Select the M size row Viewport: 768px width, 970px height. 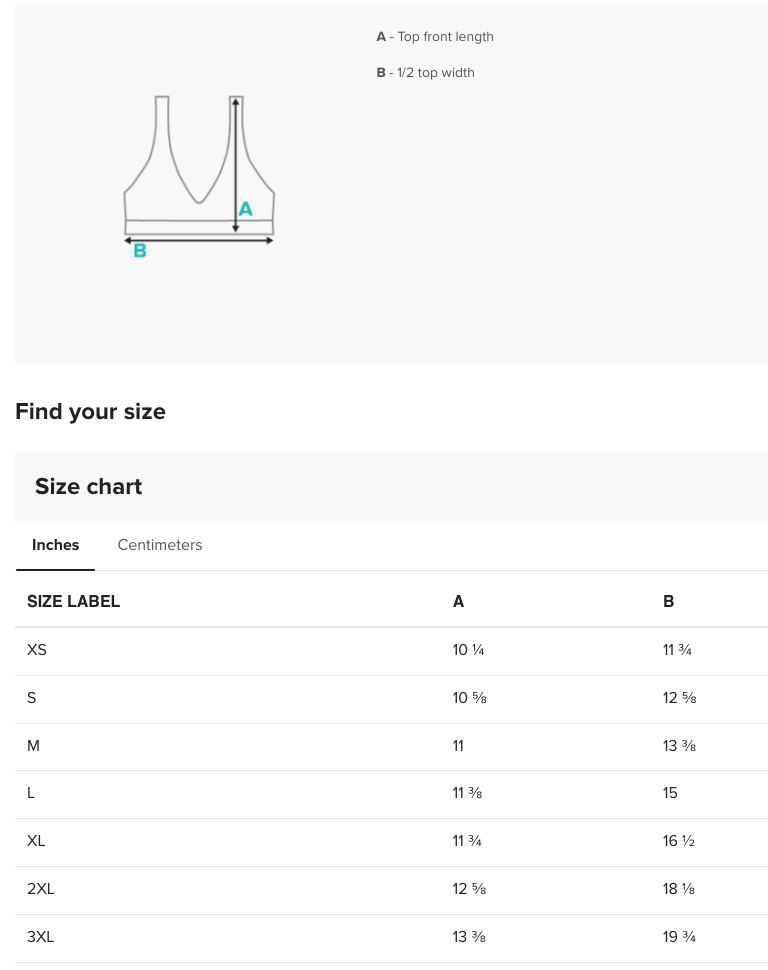click(33, 746)
